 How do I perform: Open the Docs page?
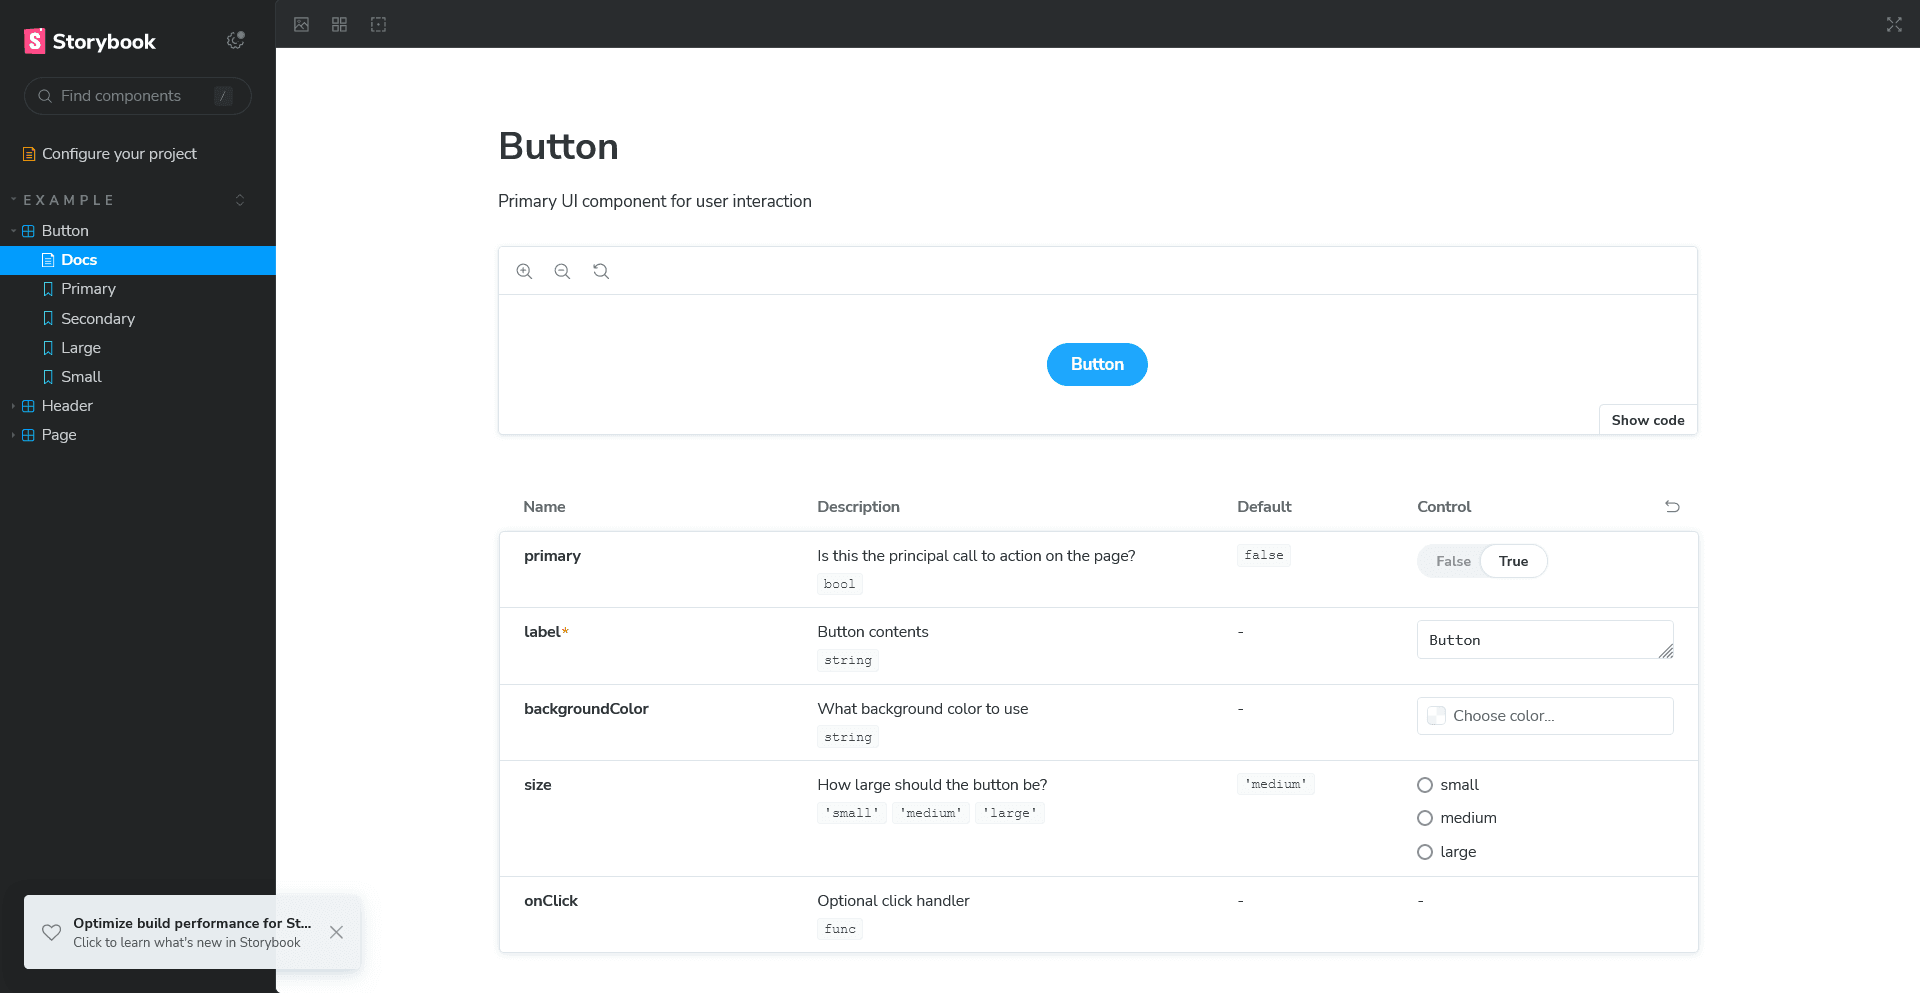(x=138, y=260)
